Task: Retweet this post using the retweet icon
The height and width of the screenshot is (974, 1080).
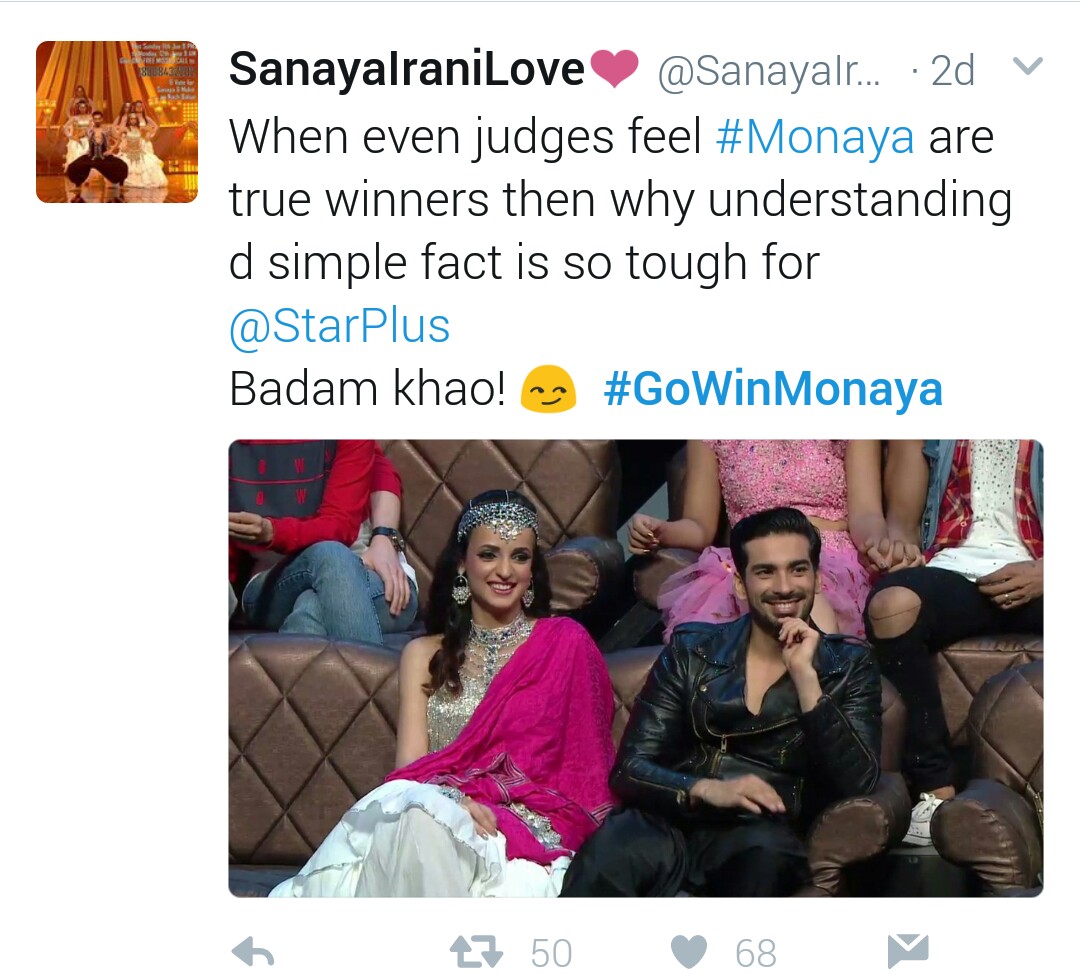Action: [477, 953]
